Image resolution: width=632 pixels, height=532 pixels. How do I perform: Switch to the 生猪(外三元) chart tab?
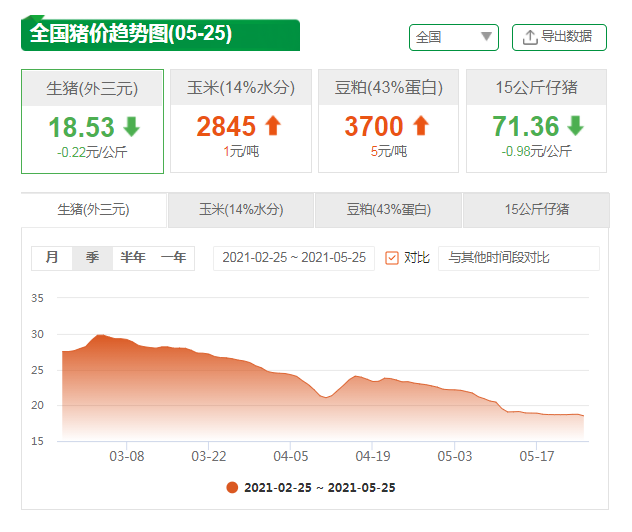click(x=94, y=210)
